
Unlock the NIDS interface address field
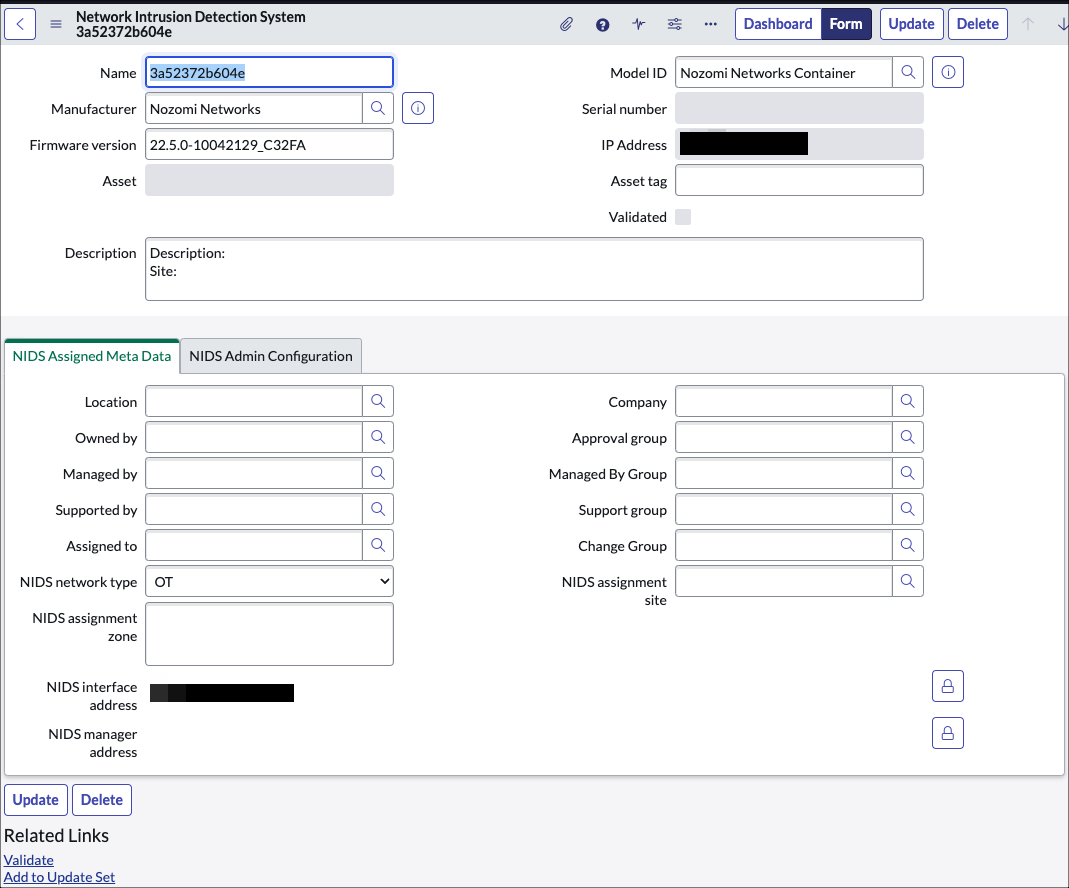pos(947,686)
